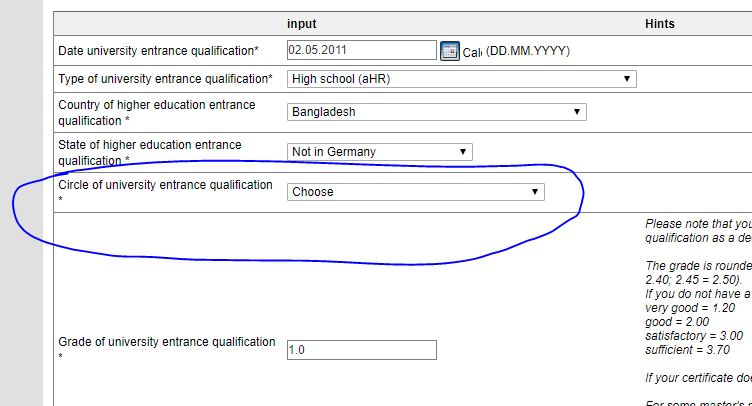Image resolution: width=752 pixels, height=406 pixels.
Task: Open the circle dropdown showing 'Choose'
Action: pyautogui.click(x=415, y=192)
